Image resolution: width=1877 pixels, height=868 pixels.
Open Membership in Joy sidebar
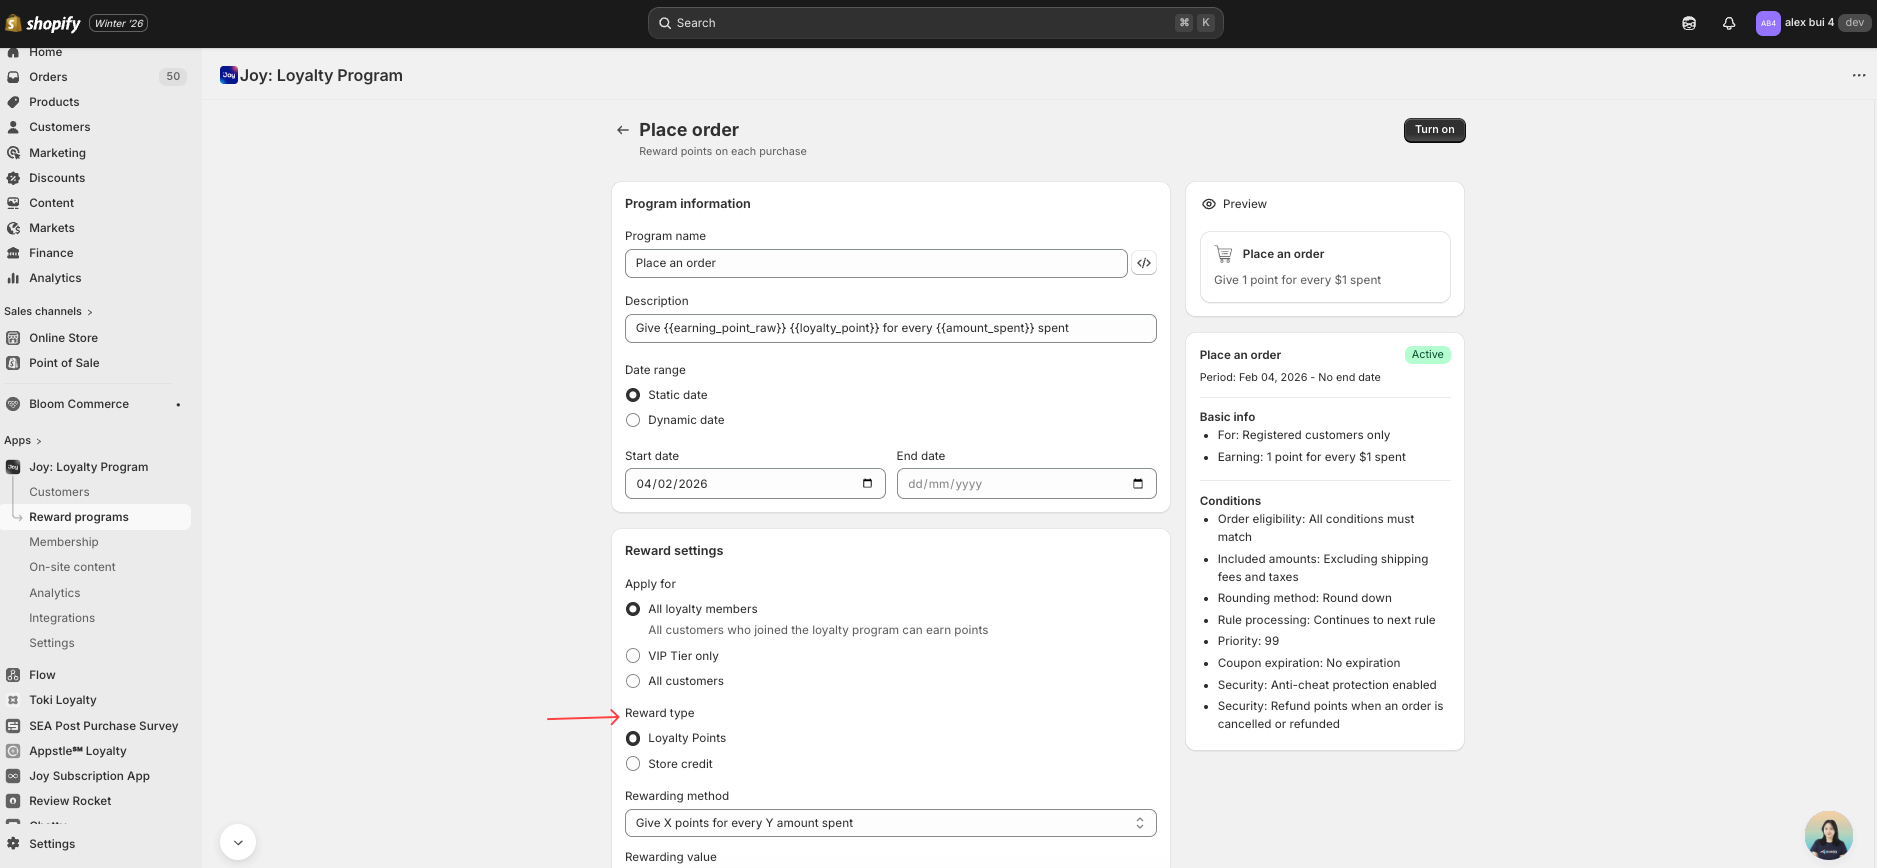64,542
